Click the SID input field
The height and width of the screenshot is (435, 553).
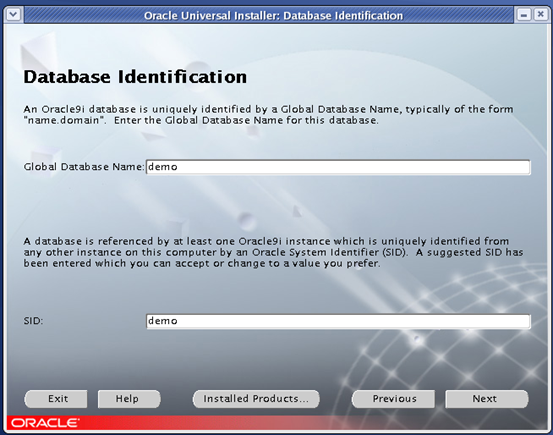click(338, 321)
